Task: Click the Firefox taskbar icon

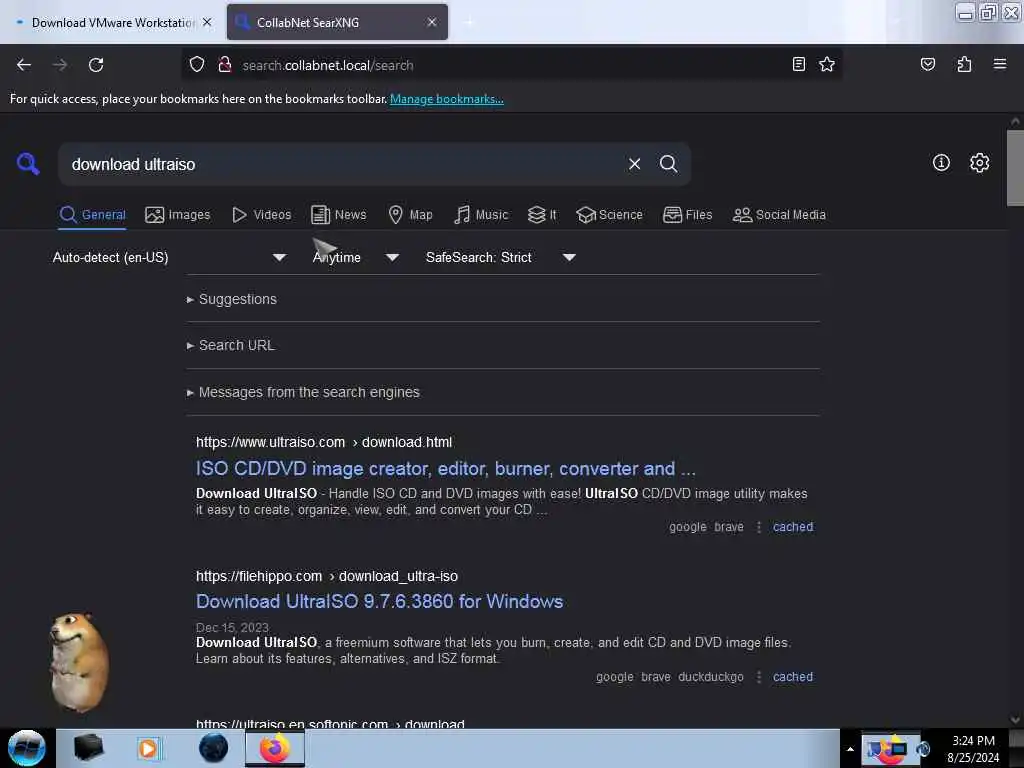Action: coord(275,748)
